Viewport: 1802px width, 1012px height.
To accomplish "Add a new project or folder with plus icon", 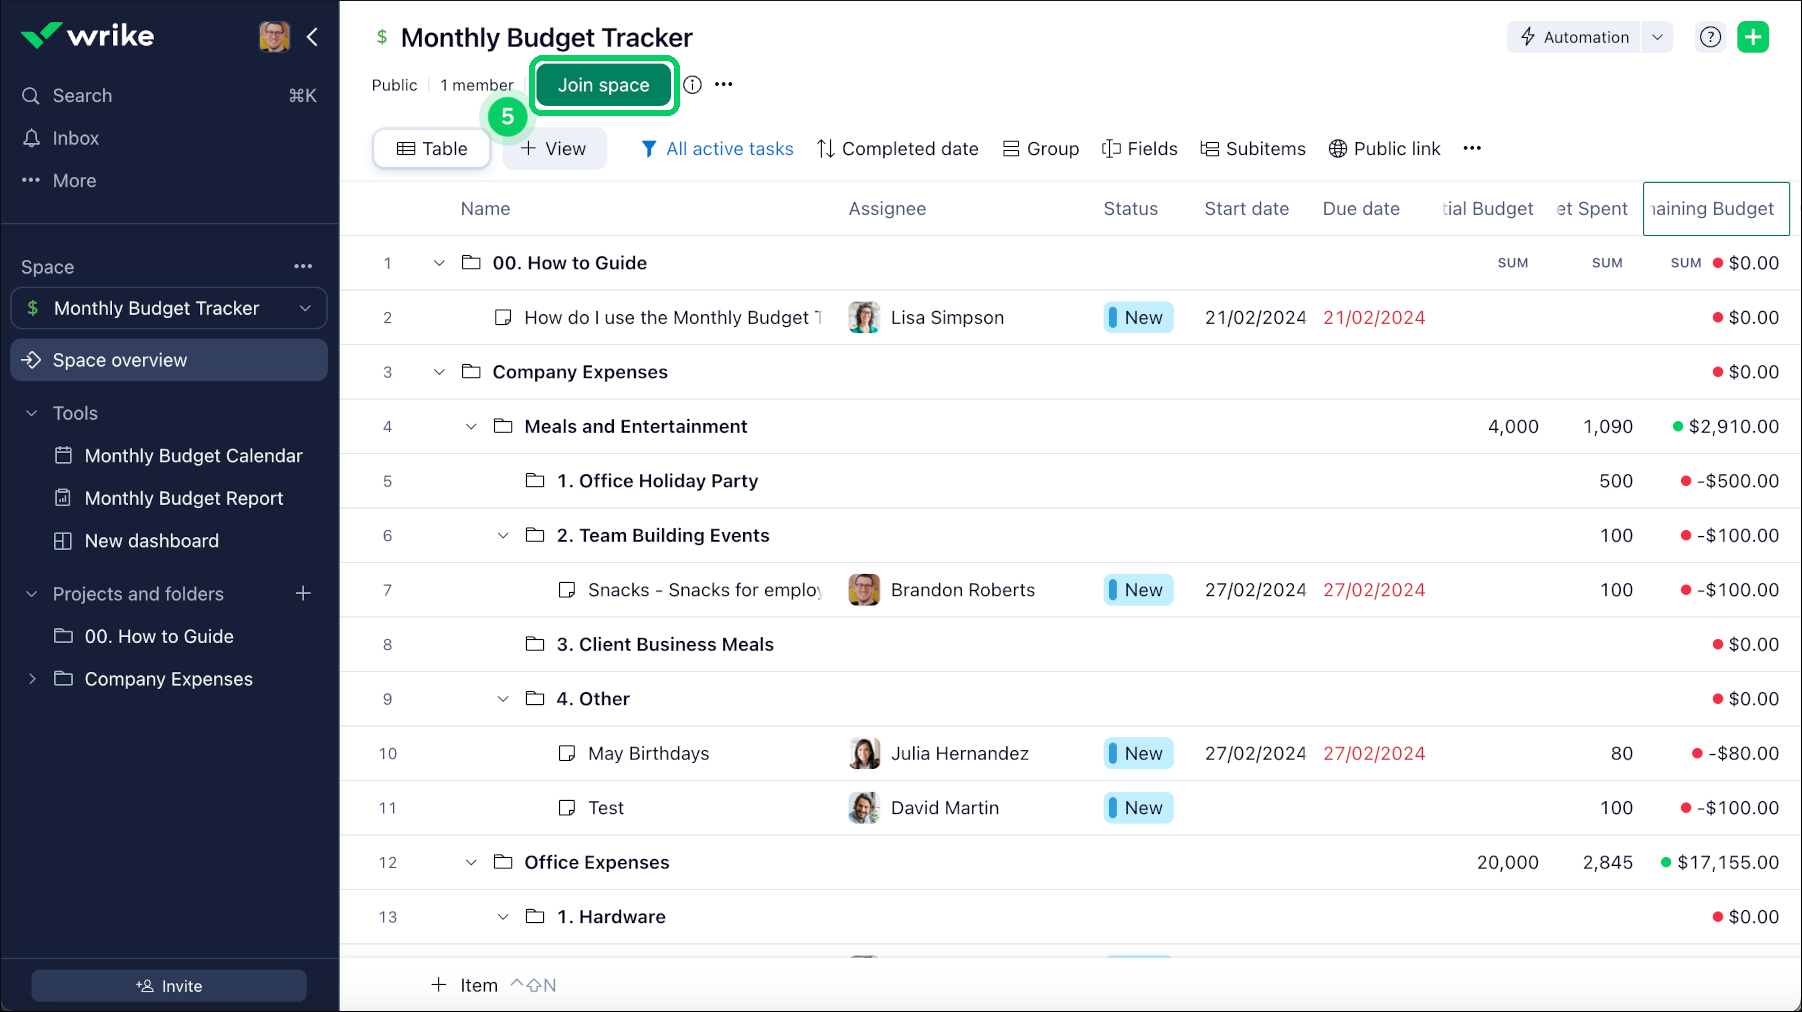I will click(x=303, y=594).
